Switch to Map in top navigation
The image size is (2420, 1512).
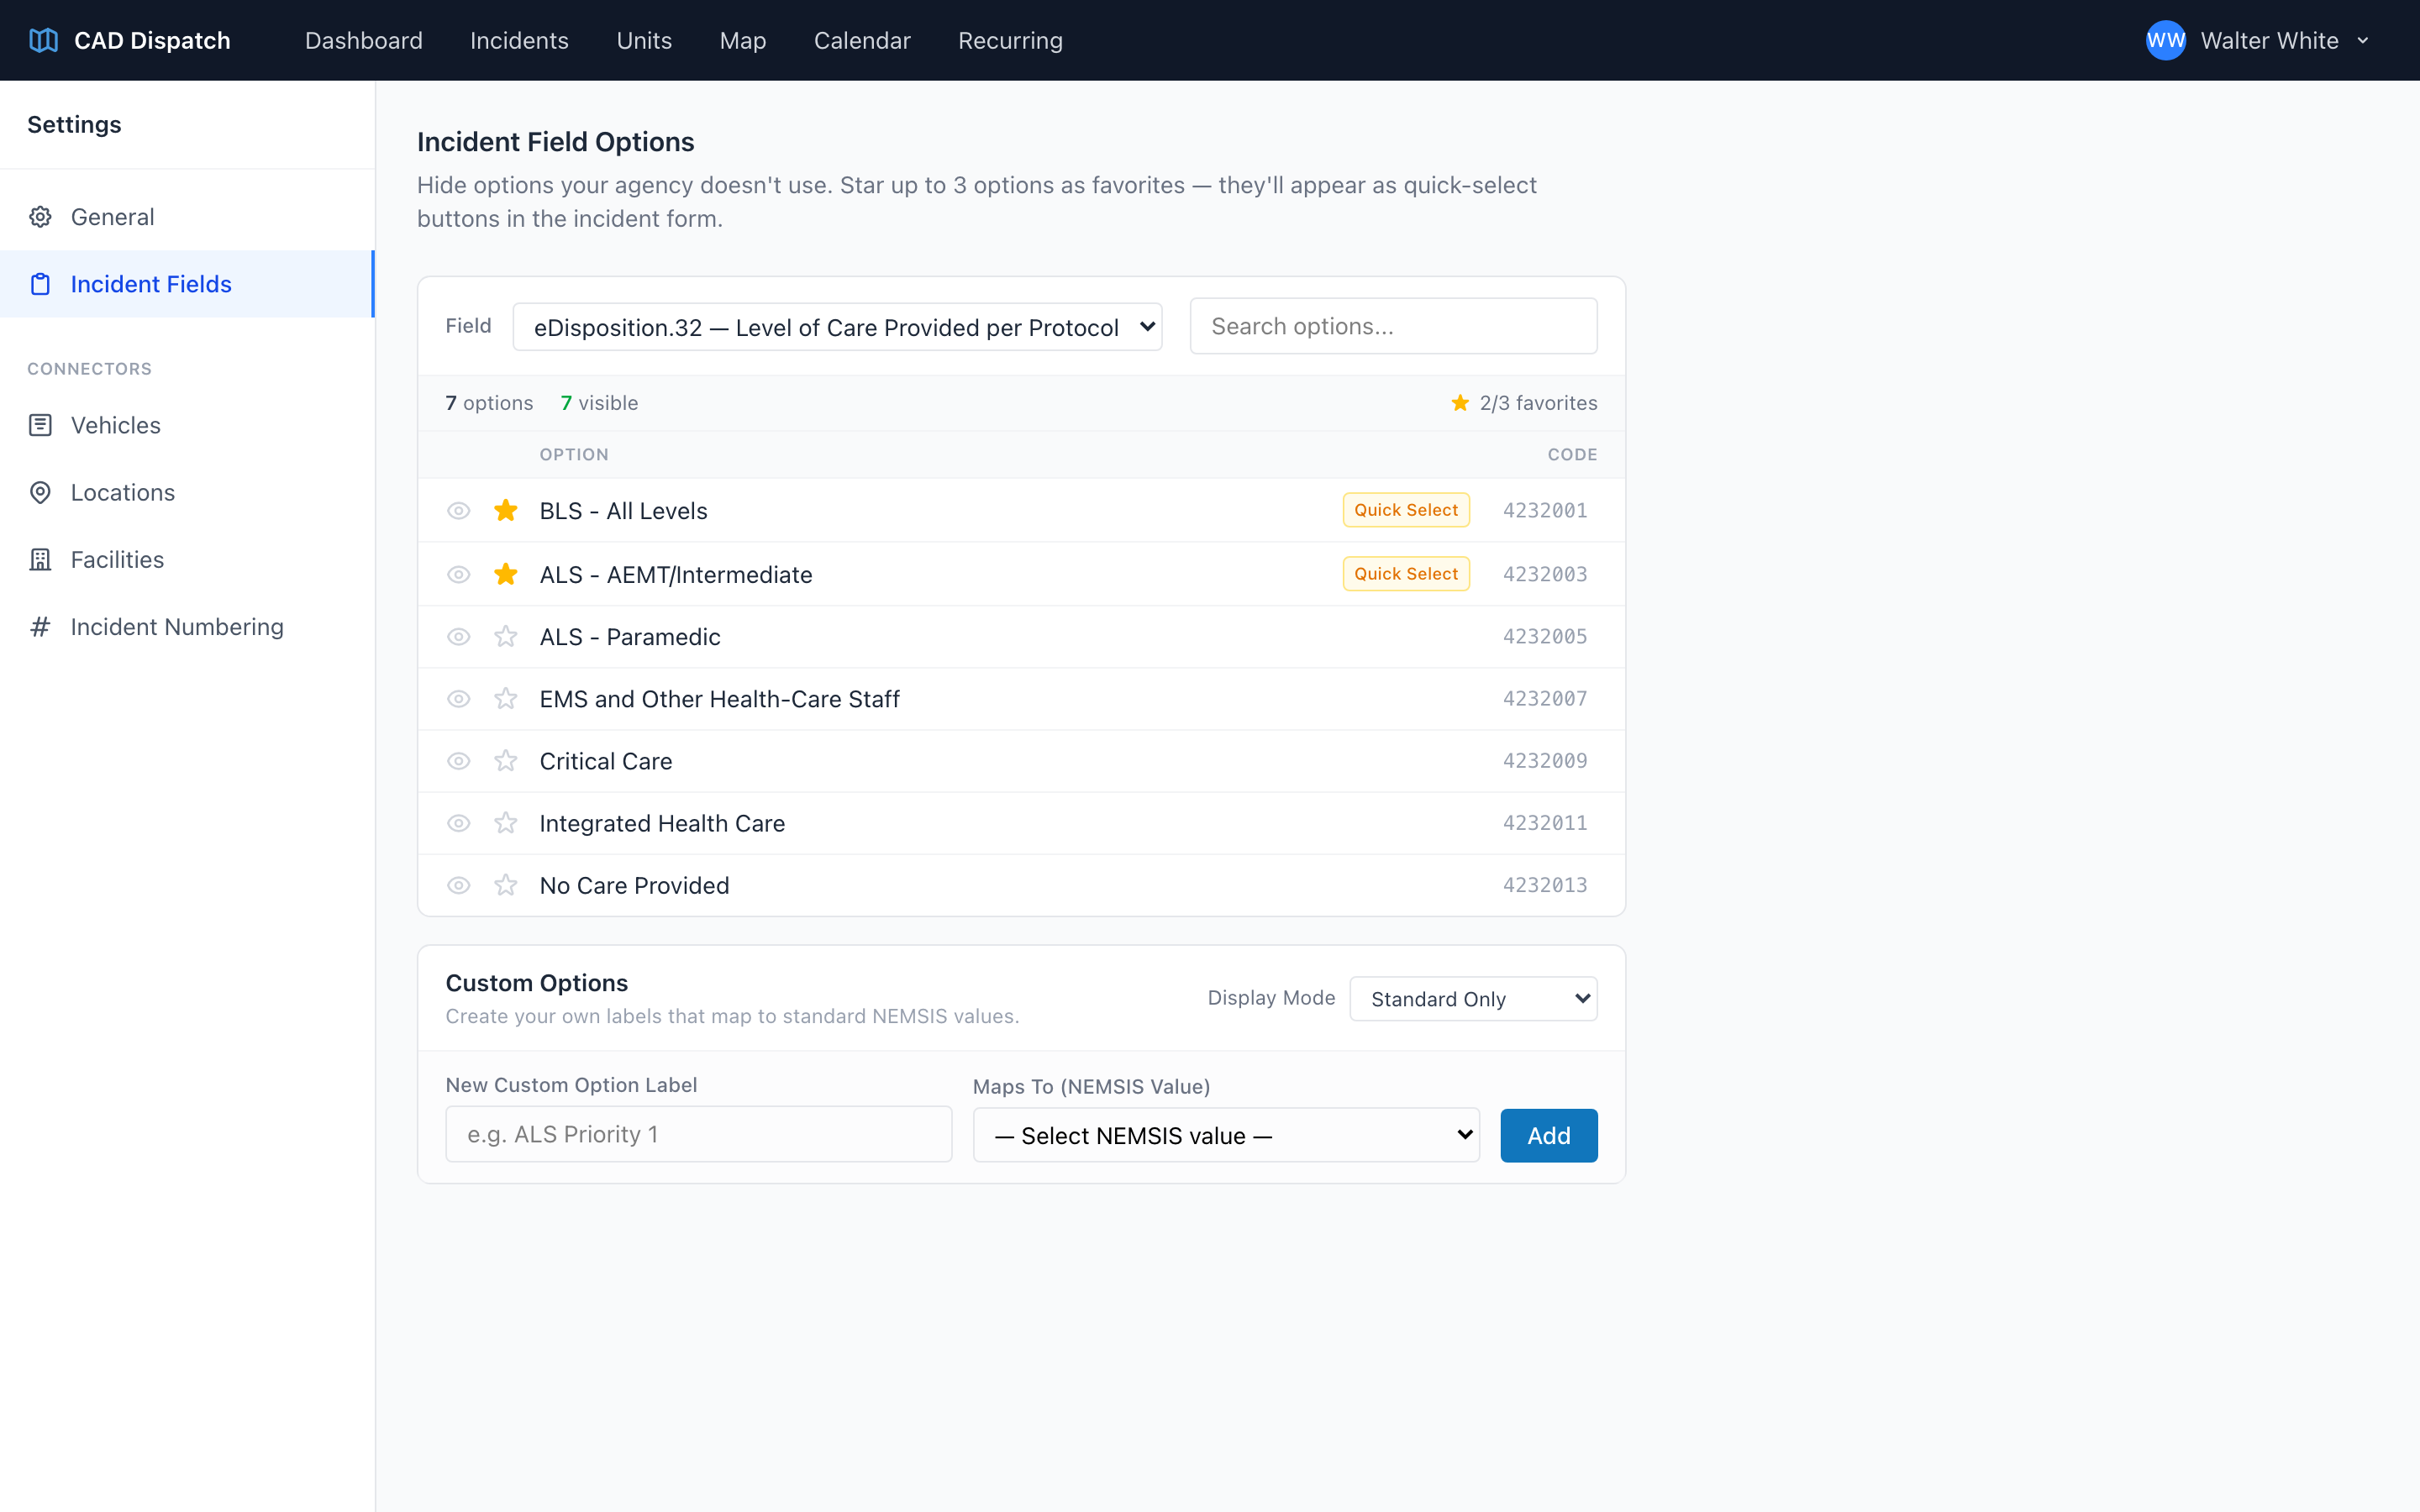click(x=743, y=40)
